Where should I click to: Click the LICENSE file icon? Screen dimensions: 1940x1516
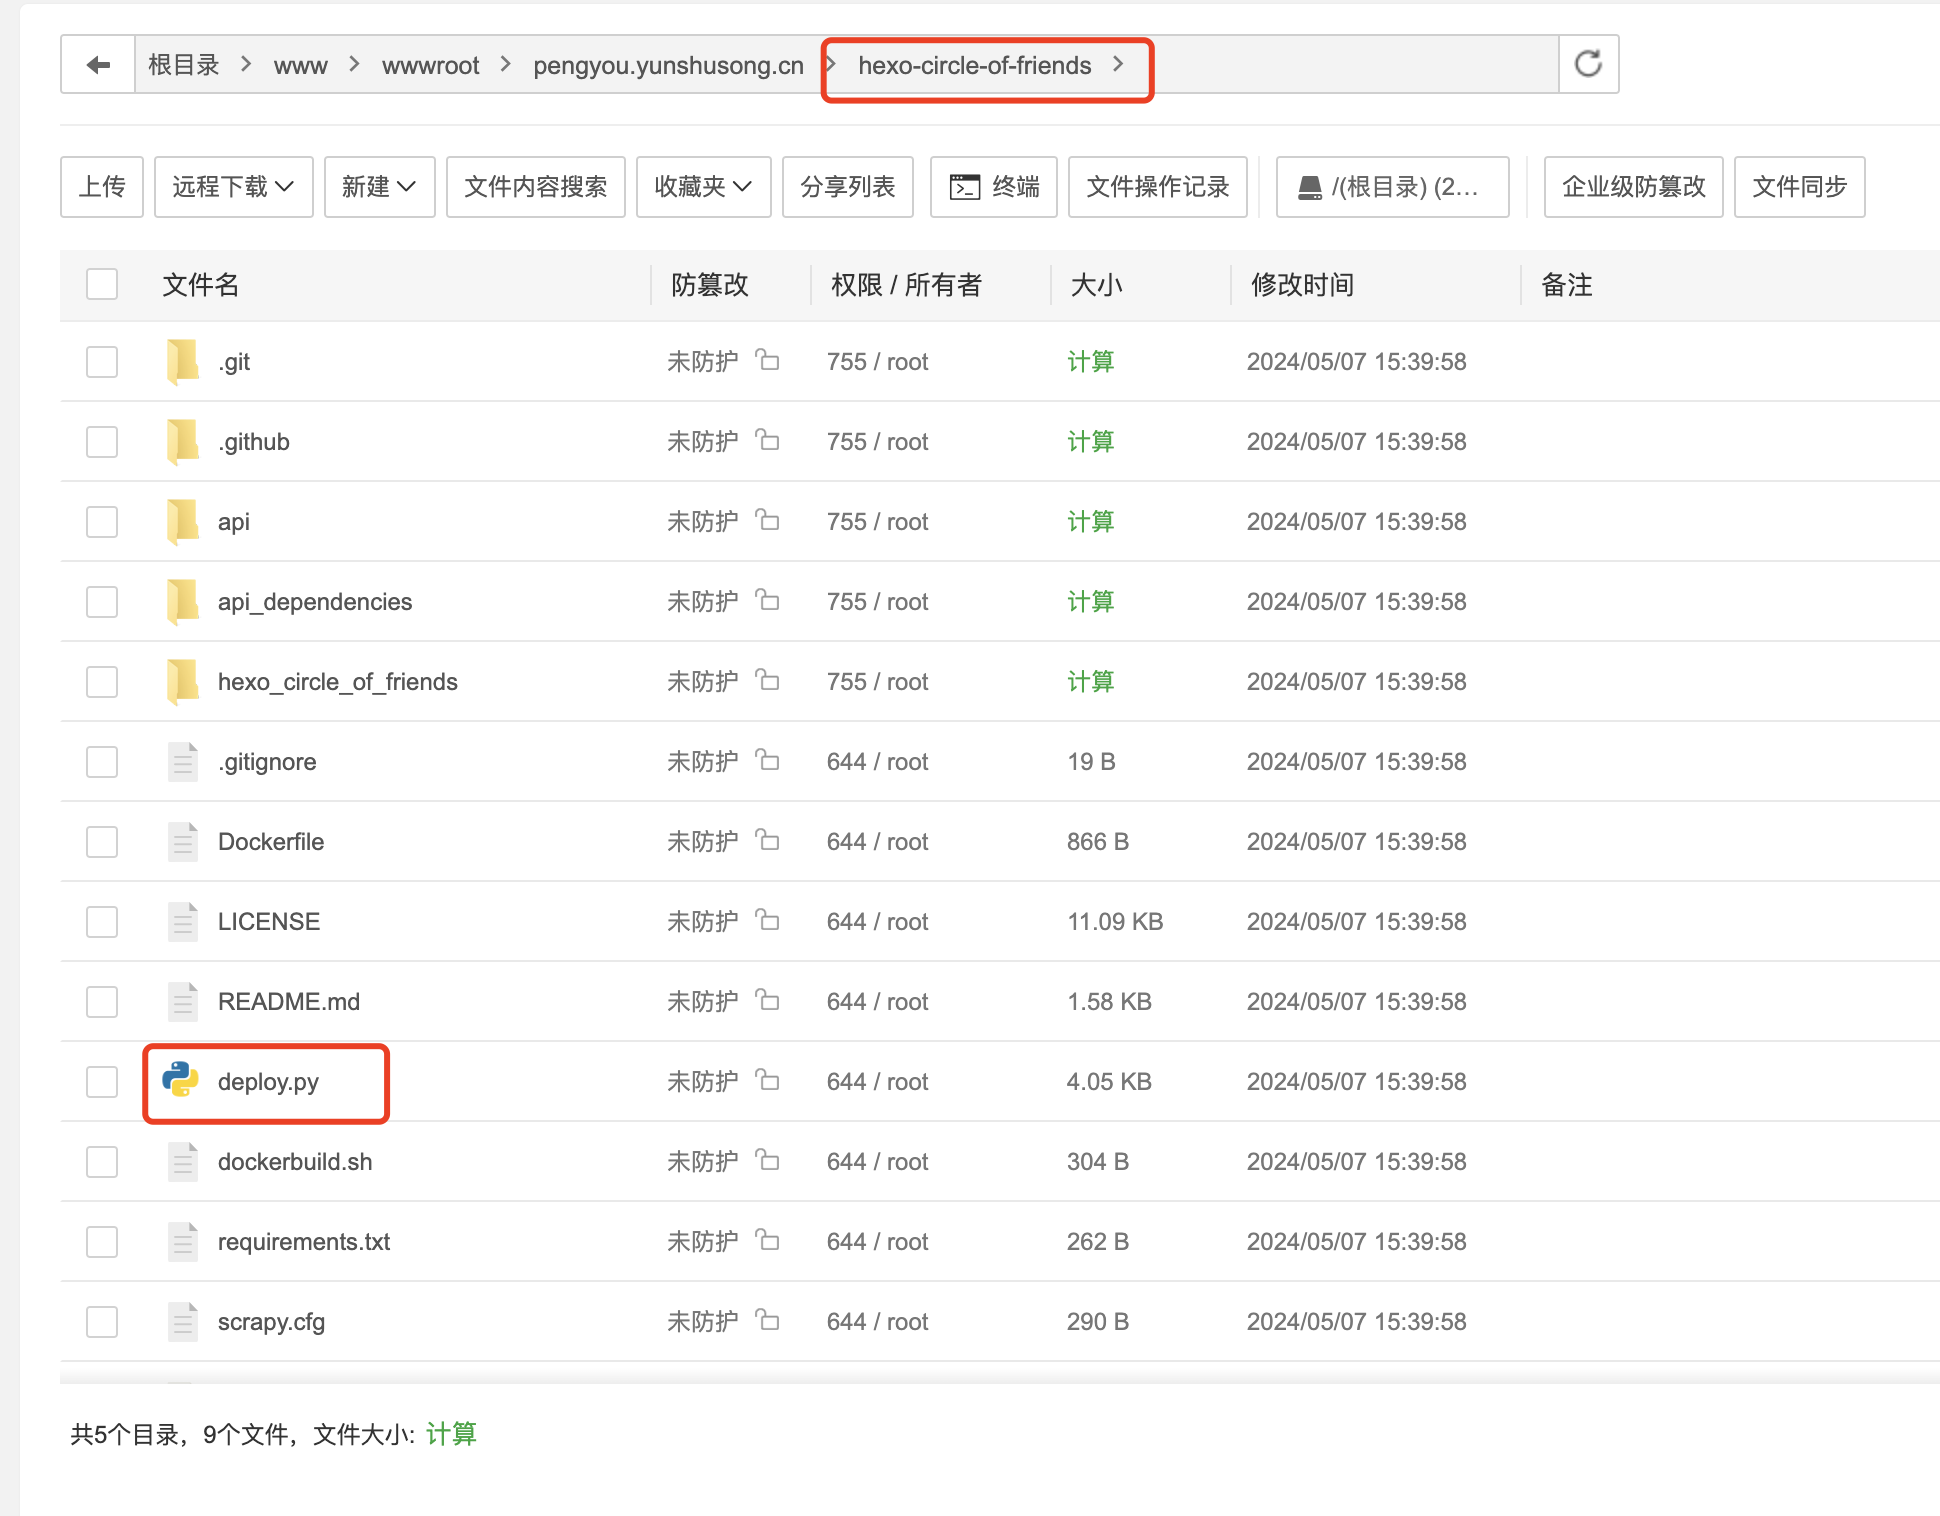click(182, 921)
